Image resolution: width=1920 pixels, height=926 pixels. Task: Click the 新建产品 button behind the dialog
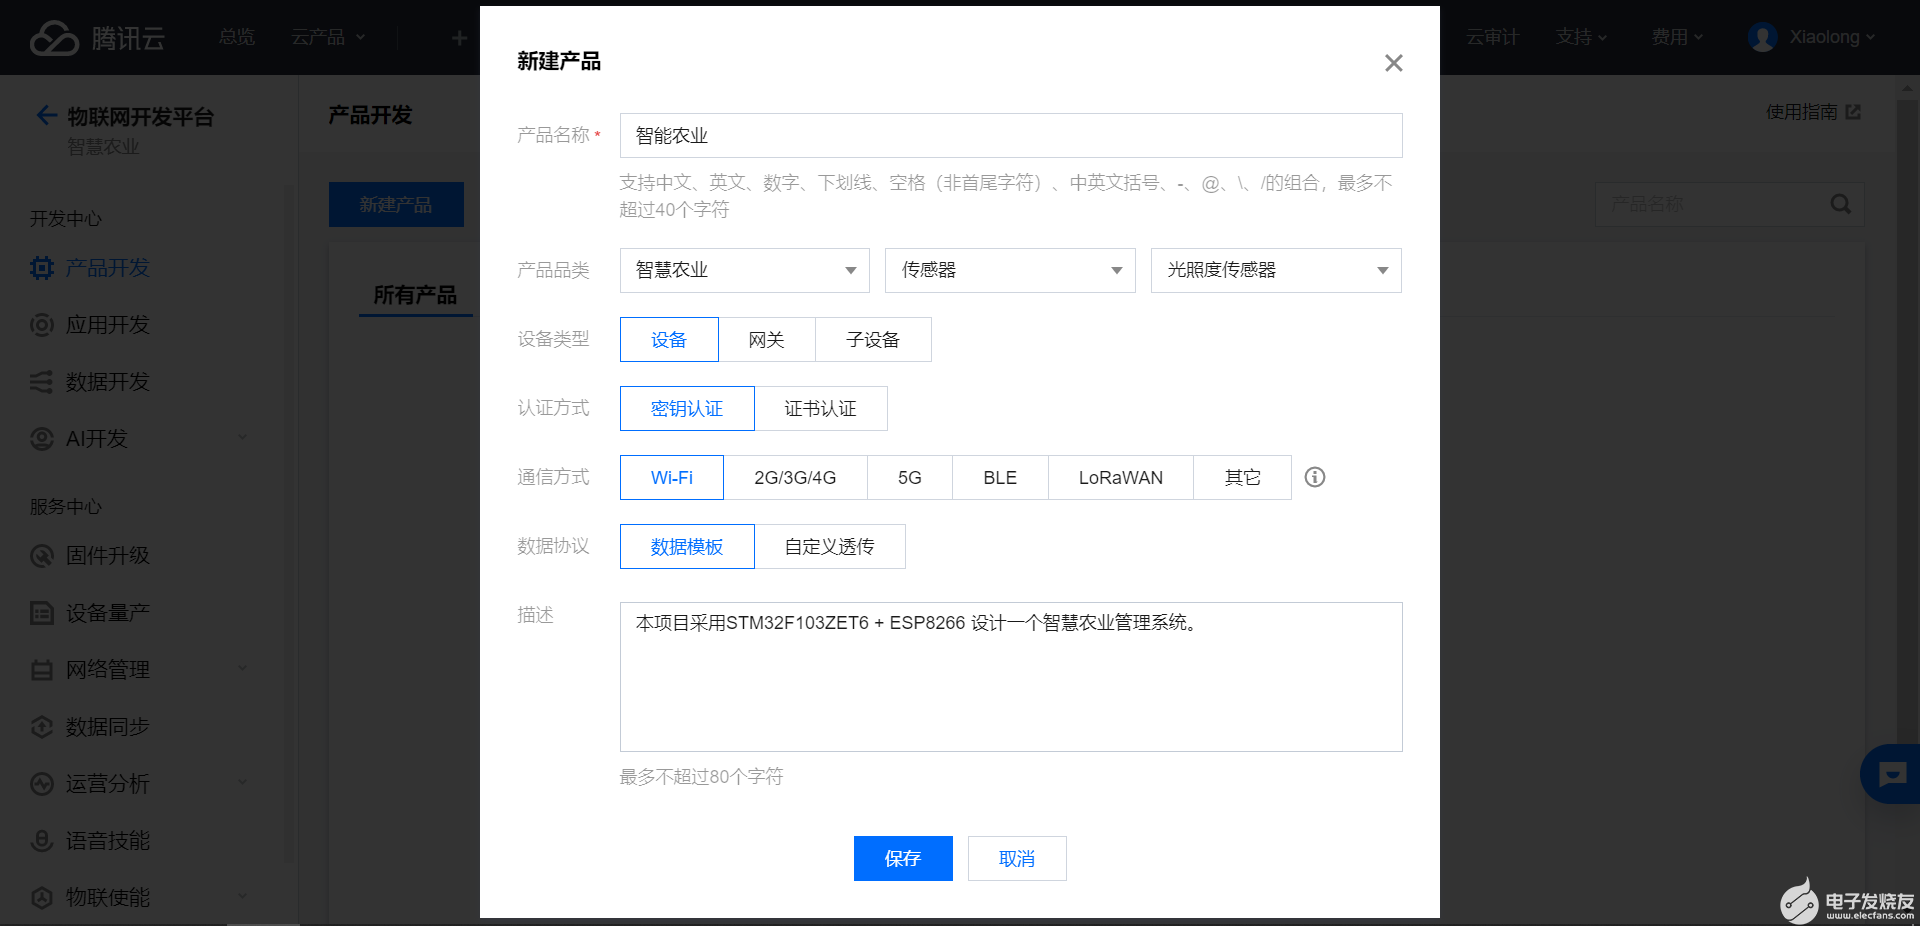coord(396,204)
